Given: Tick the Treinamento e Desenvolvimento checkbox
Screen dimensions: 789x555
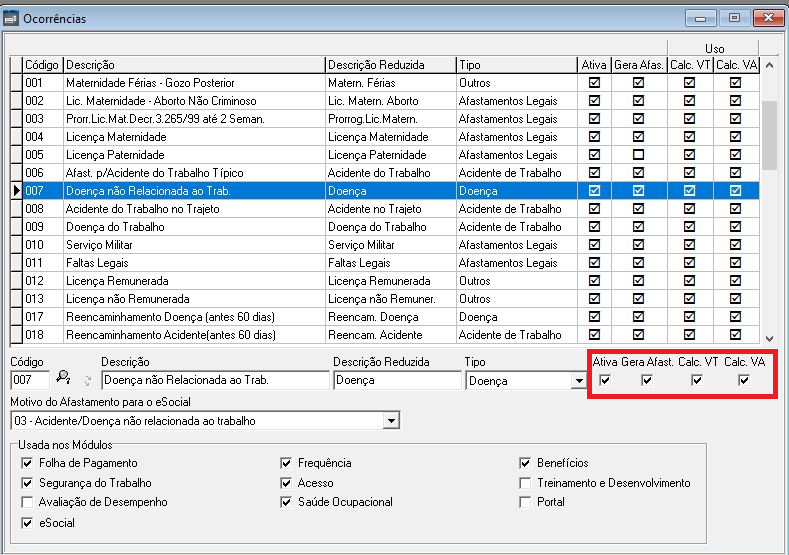Looking at the screenshot, I should [x=525, y=483].
